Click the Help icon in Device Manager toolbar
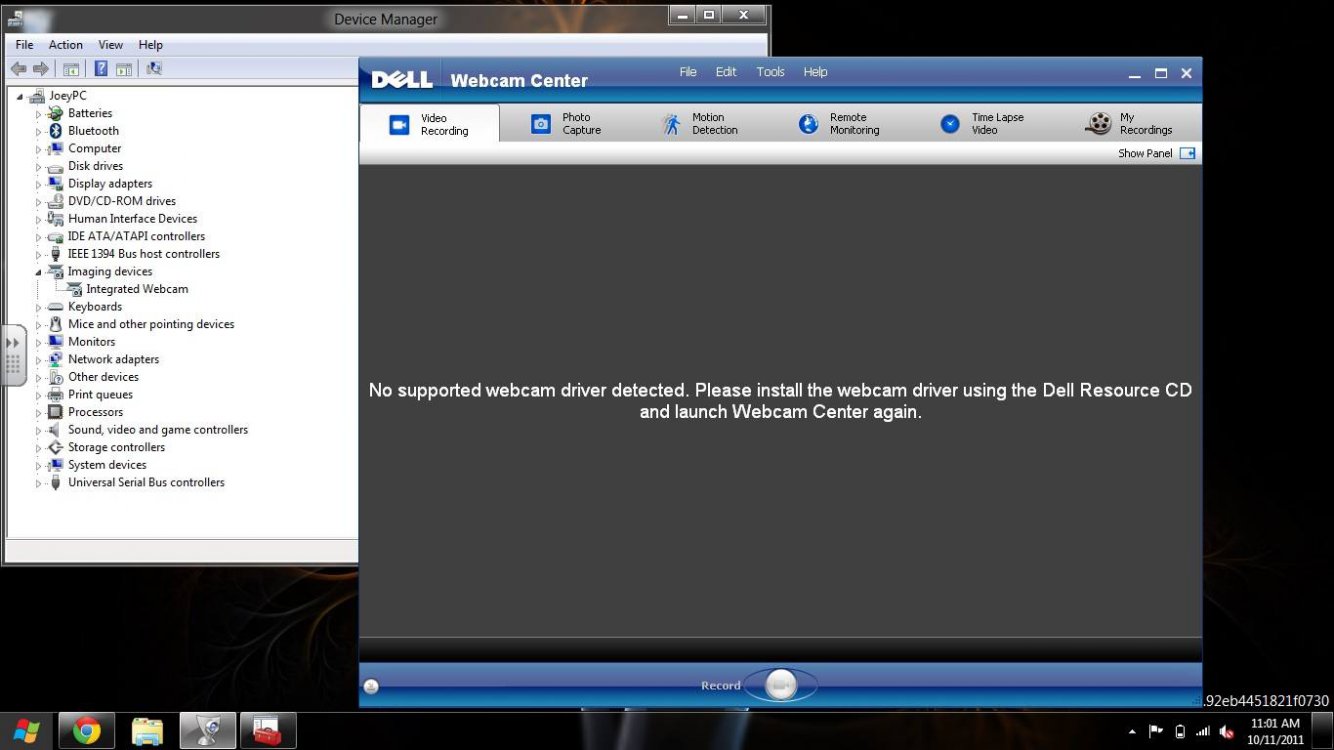 (x=101, y=69)
